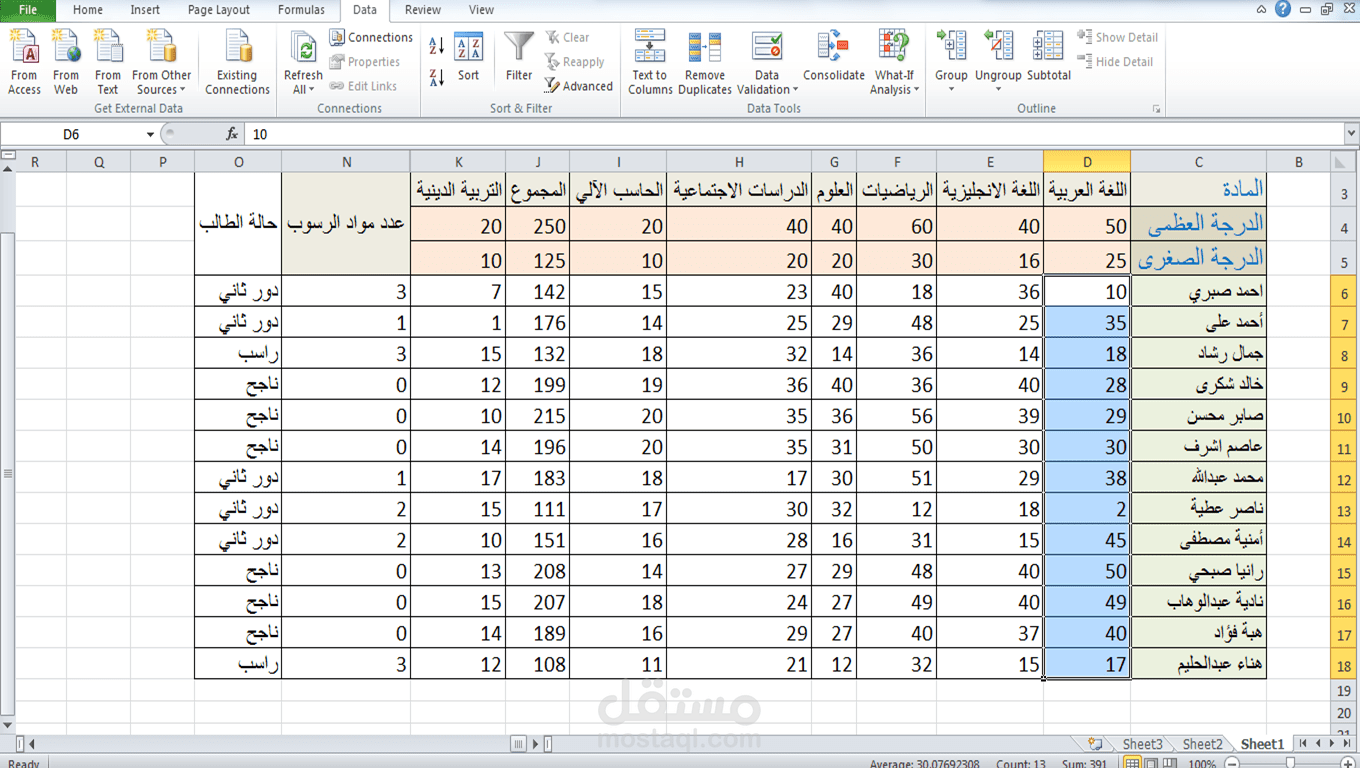Screen dimensions: 1360x768
Task: Click the Name Box showing D6
Action: 72,134
